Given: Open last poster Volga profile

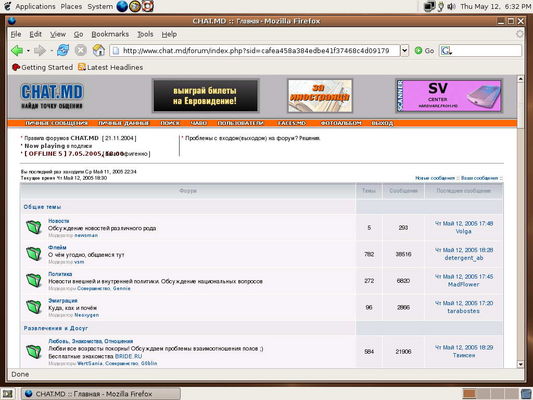Looking at the screenshot, I should tap(463, 231).
